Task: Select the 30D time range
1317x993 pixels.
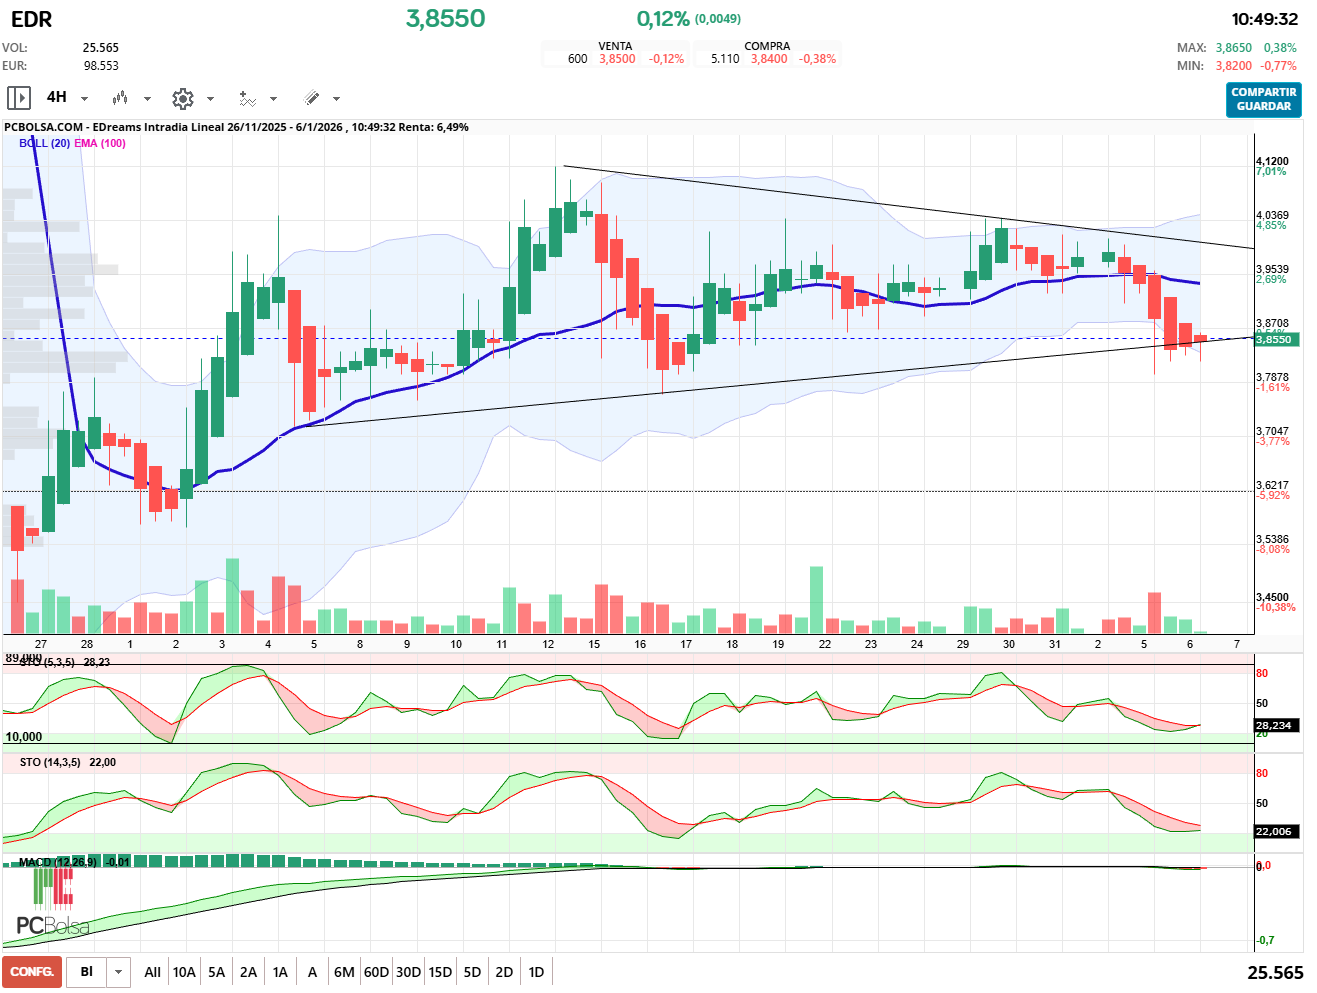Action: coord(408,972)
